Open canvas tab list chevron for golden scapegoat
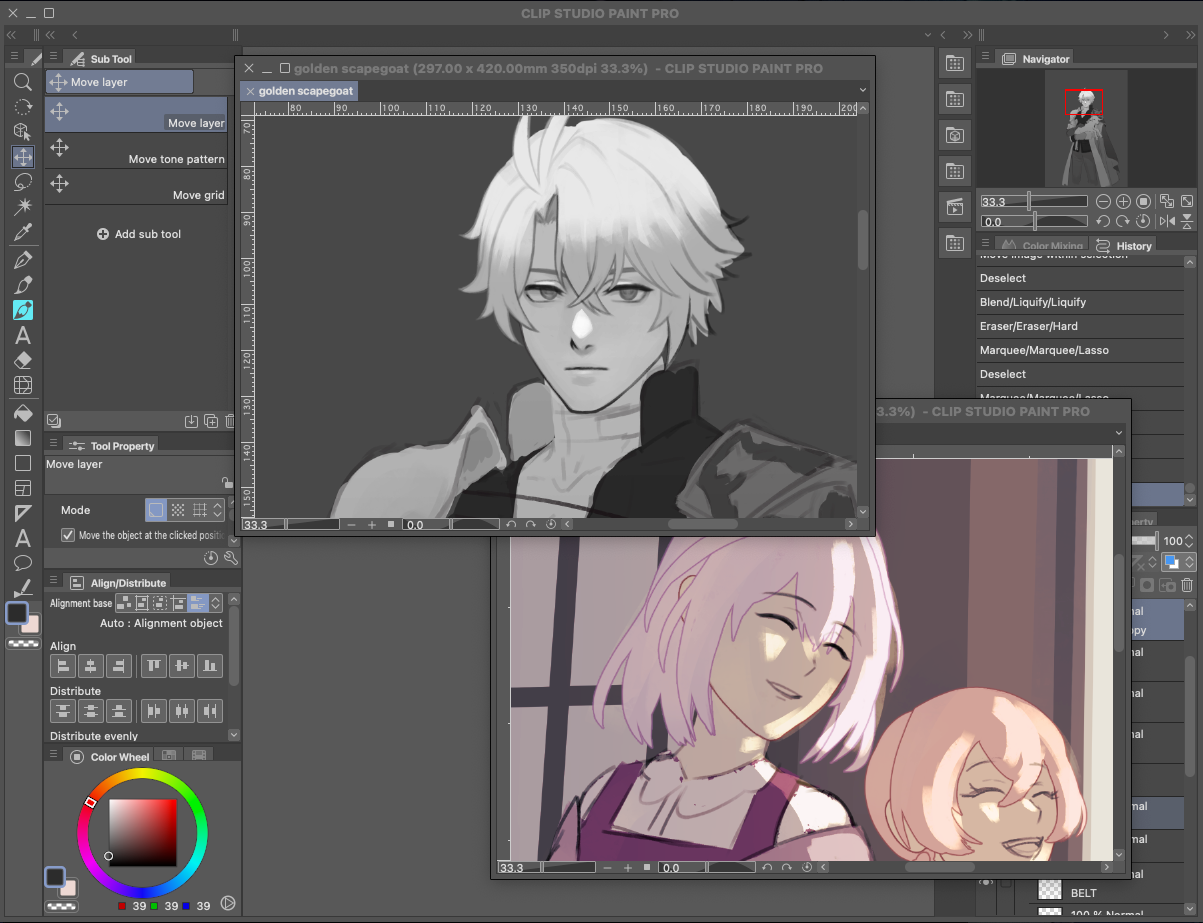Screen dimensions: 1203x923 (862, 90)
